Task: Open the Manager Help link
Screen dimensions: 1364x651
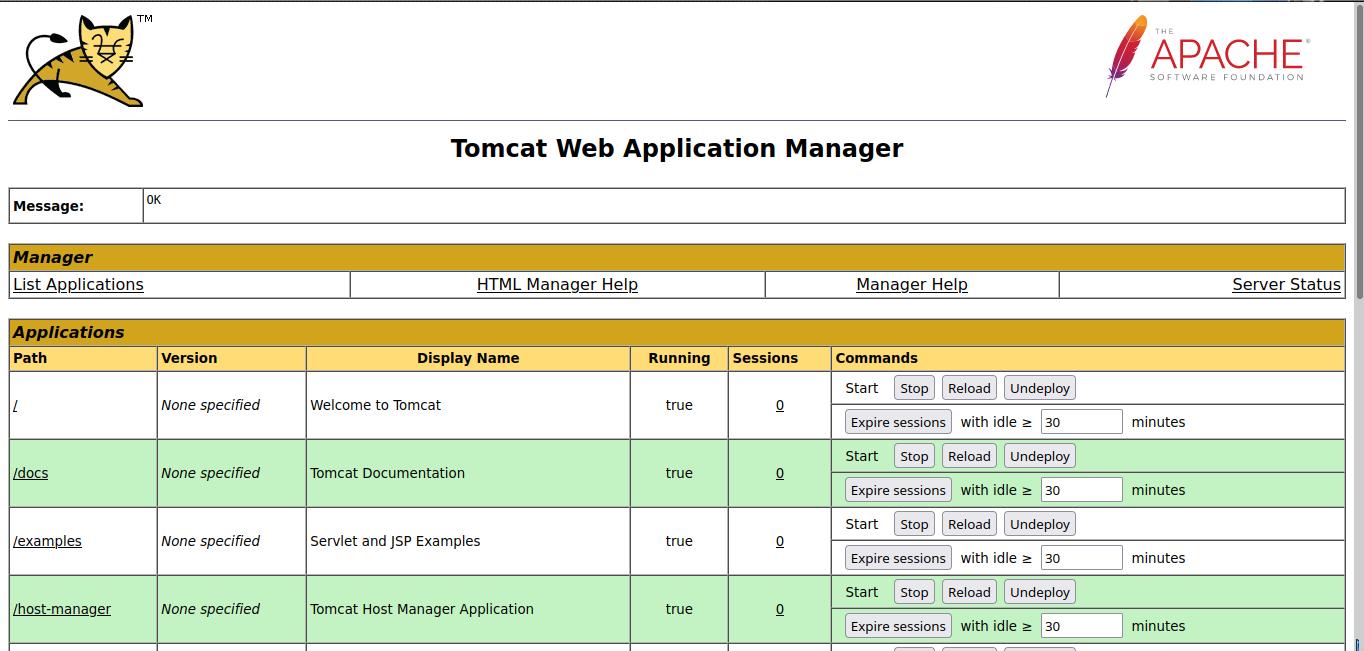Action: pos(912,285)
